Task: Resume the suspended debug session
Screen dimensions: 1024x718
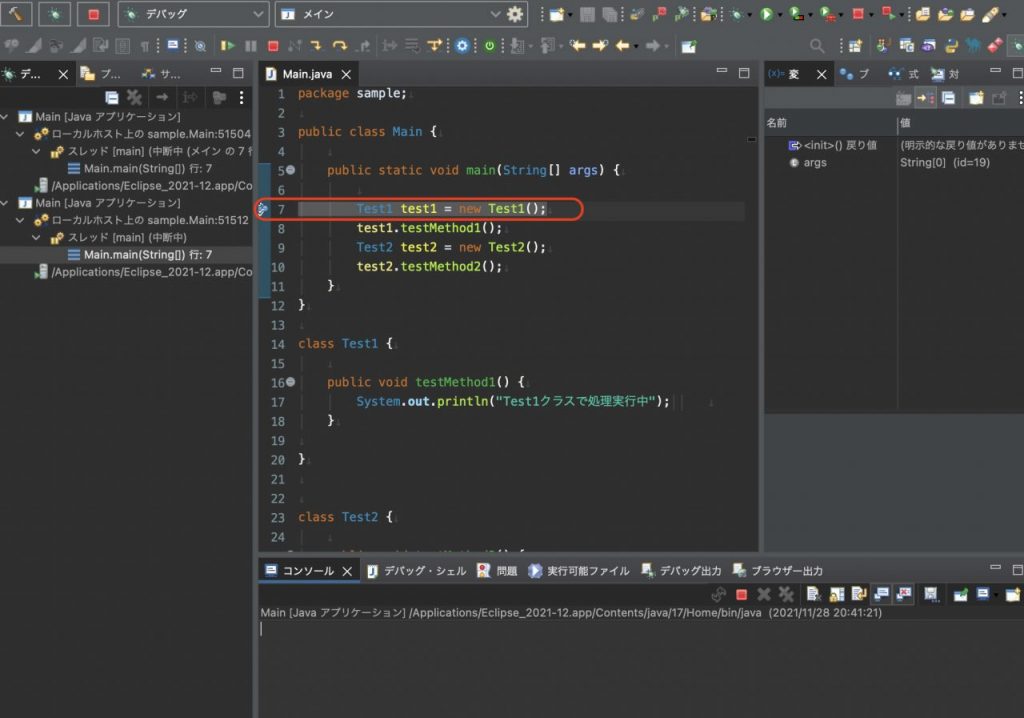Action: tap(227, 46)
